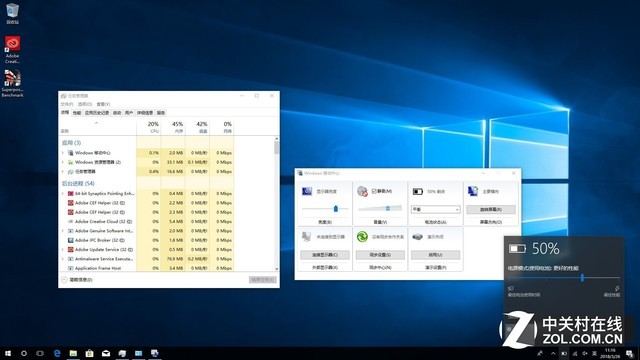
Task: Click the Cortana circle on the taskbar
Action: click(x=24, y=353)
